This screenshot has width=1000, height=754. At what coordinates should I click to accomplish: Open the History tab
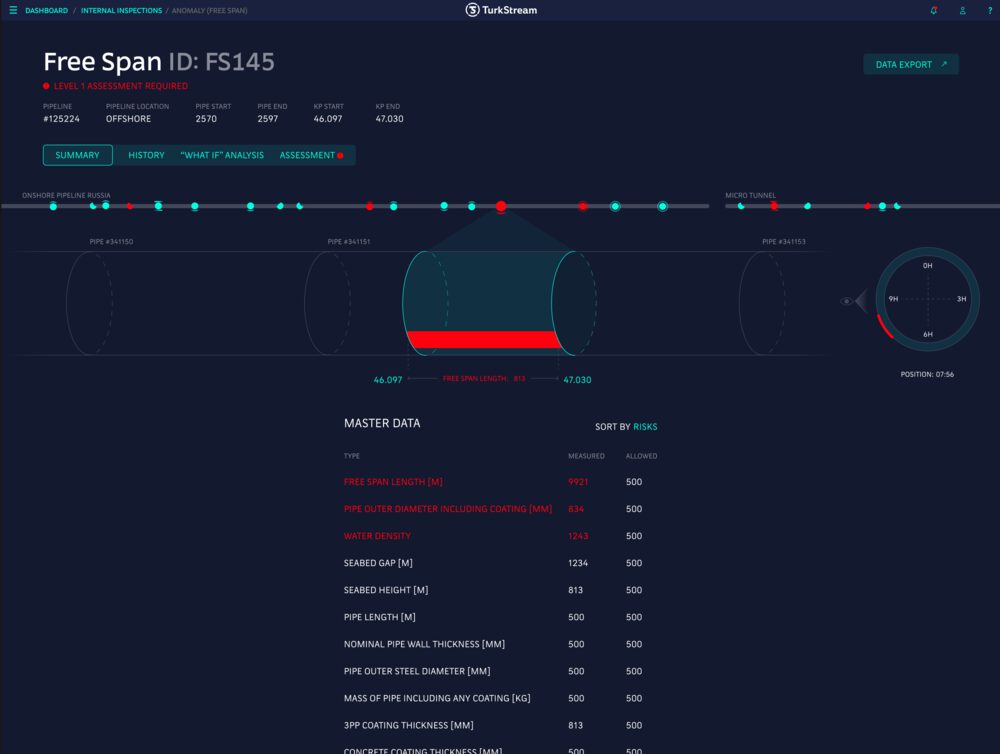click(x=146, y=155)
